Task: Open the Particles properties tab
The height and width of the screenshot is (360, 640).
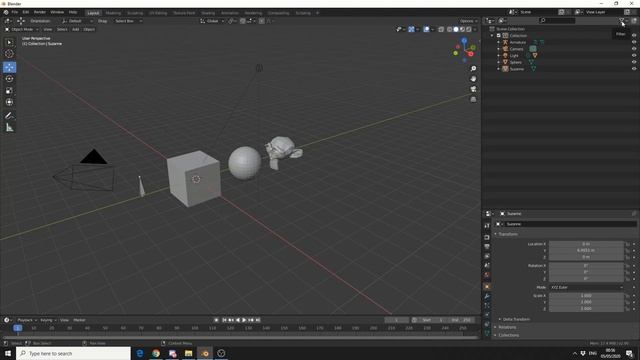Action: (487, 305)
